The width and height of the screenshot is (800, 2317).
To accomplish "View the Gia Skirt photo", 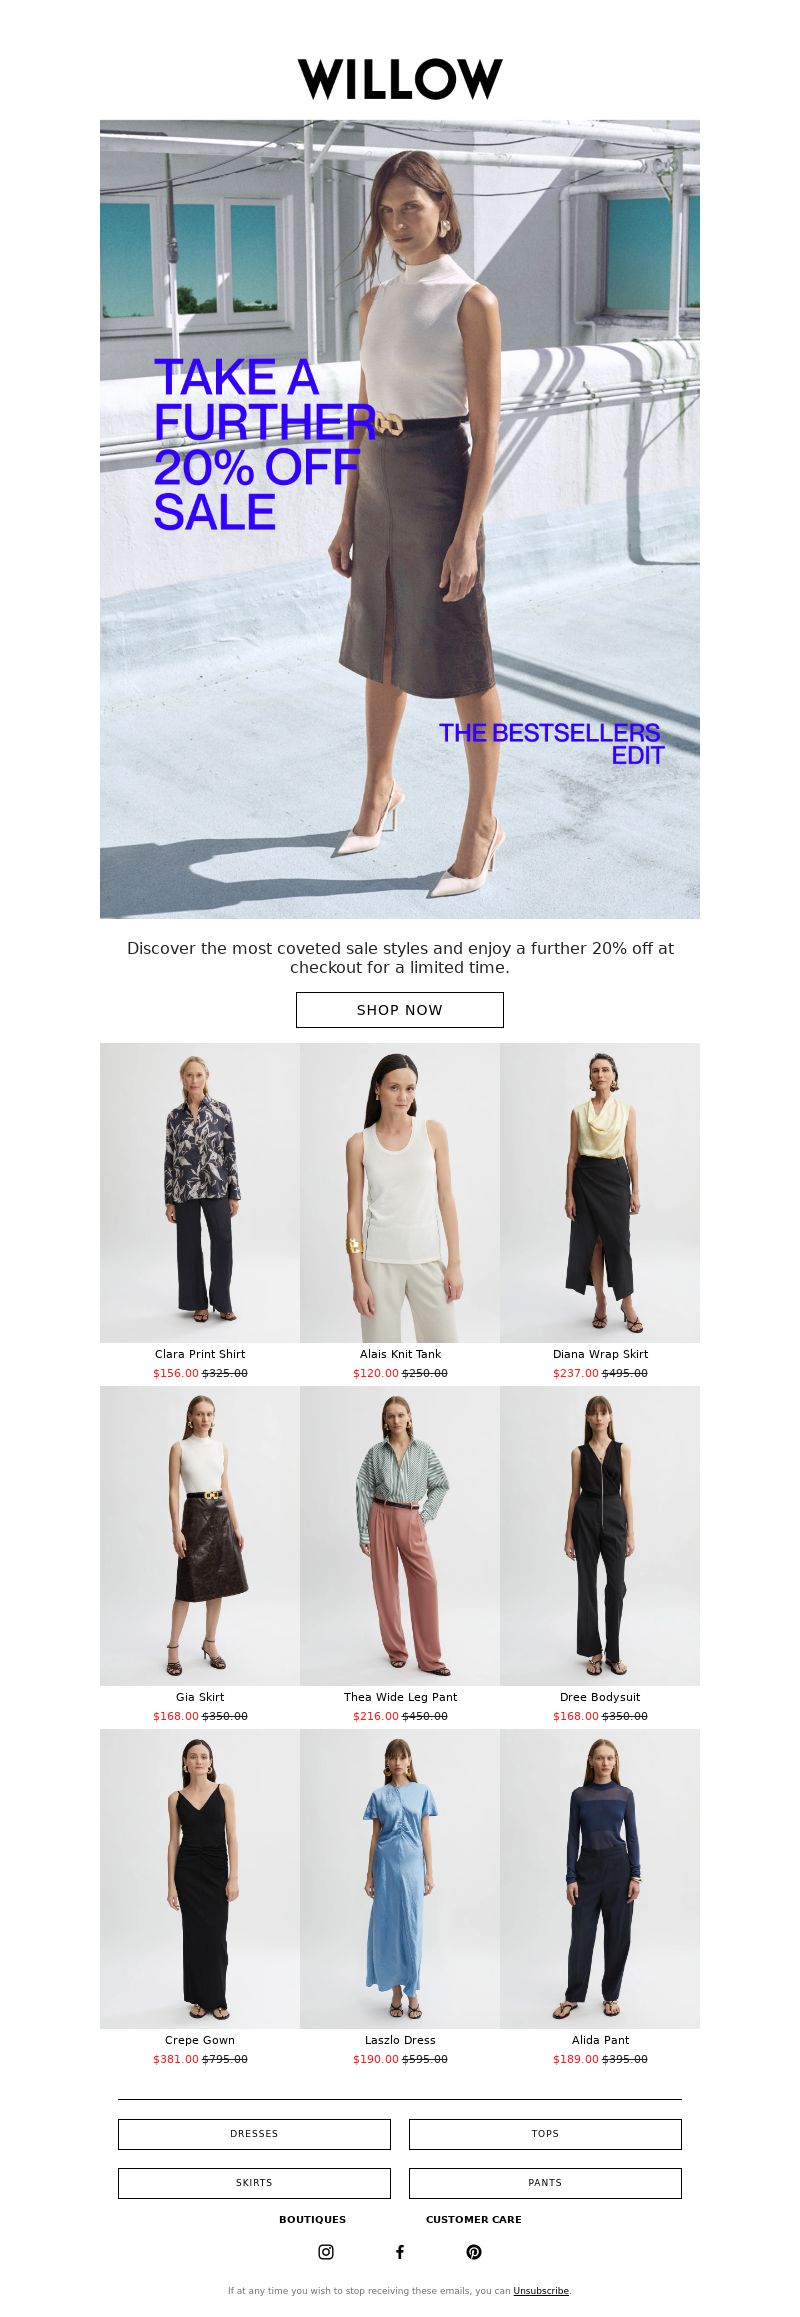I will point(200,1536).
